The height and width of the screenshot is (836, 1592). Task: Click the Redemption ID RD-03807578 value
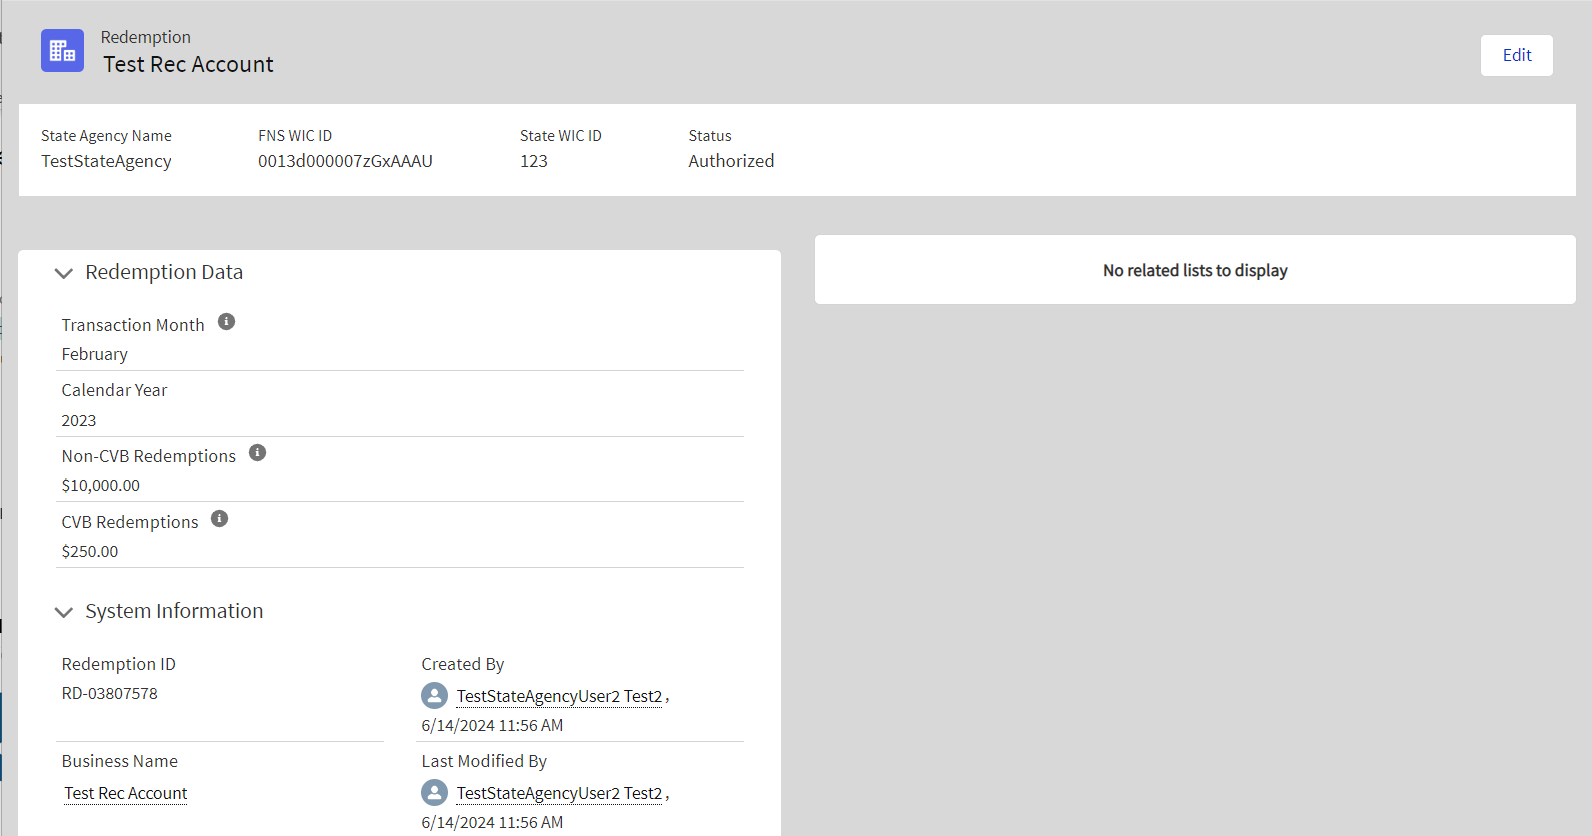click(x=110, y=693)
